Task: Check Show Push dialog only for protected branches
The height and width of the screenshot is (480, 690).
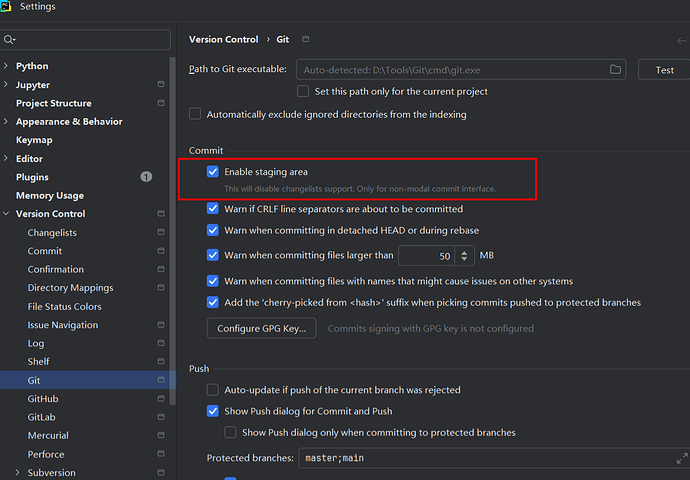Action: 230,432
